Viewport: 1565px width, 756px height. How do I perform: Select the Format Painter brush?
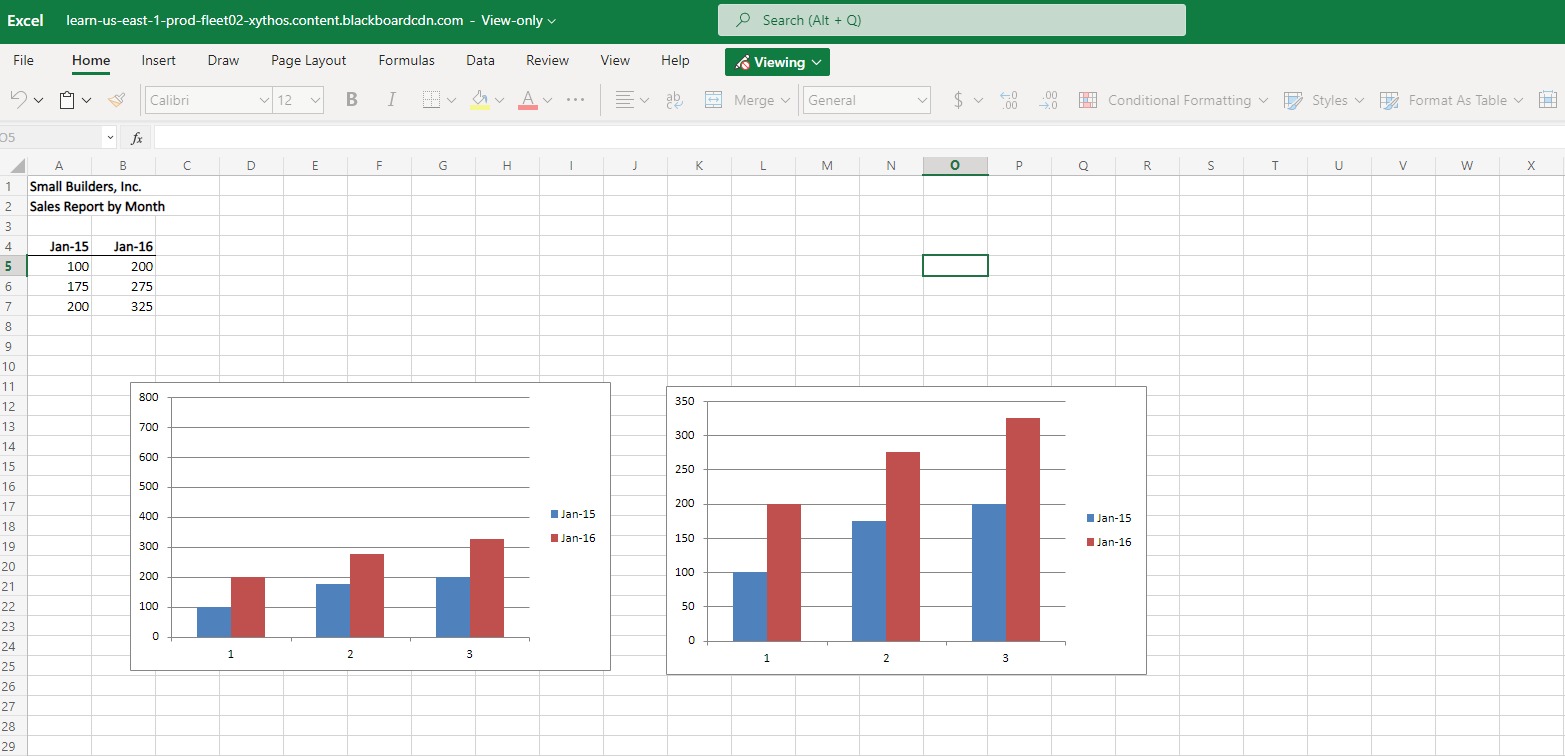[117, 100]
